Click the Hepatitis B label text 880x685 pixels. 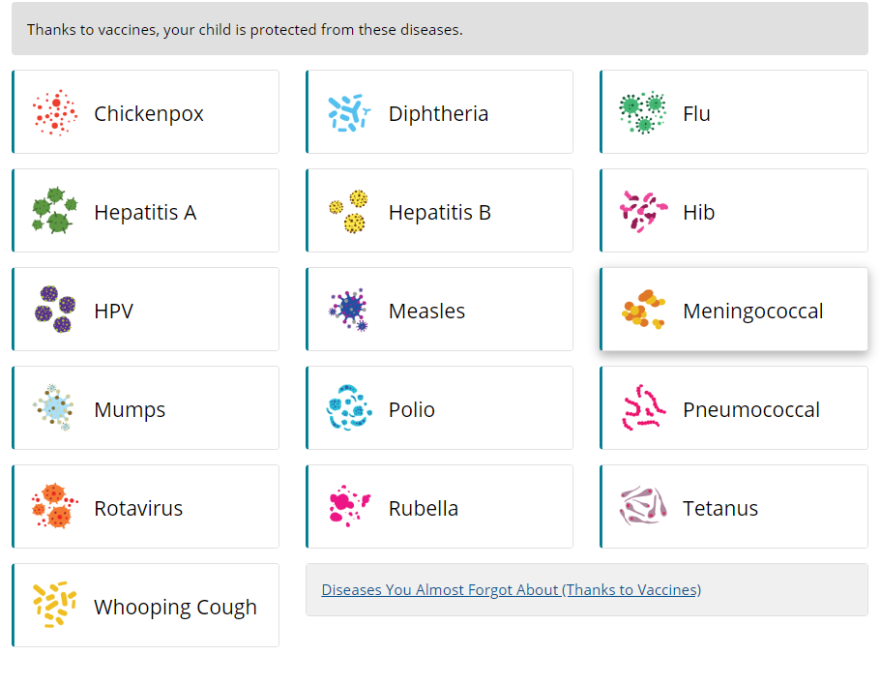439,213
